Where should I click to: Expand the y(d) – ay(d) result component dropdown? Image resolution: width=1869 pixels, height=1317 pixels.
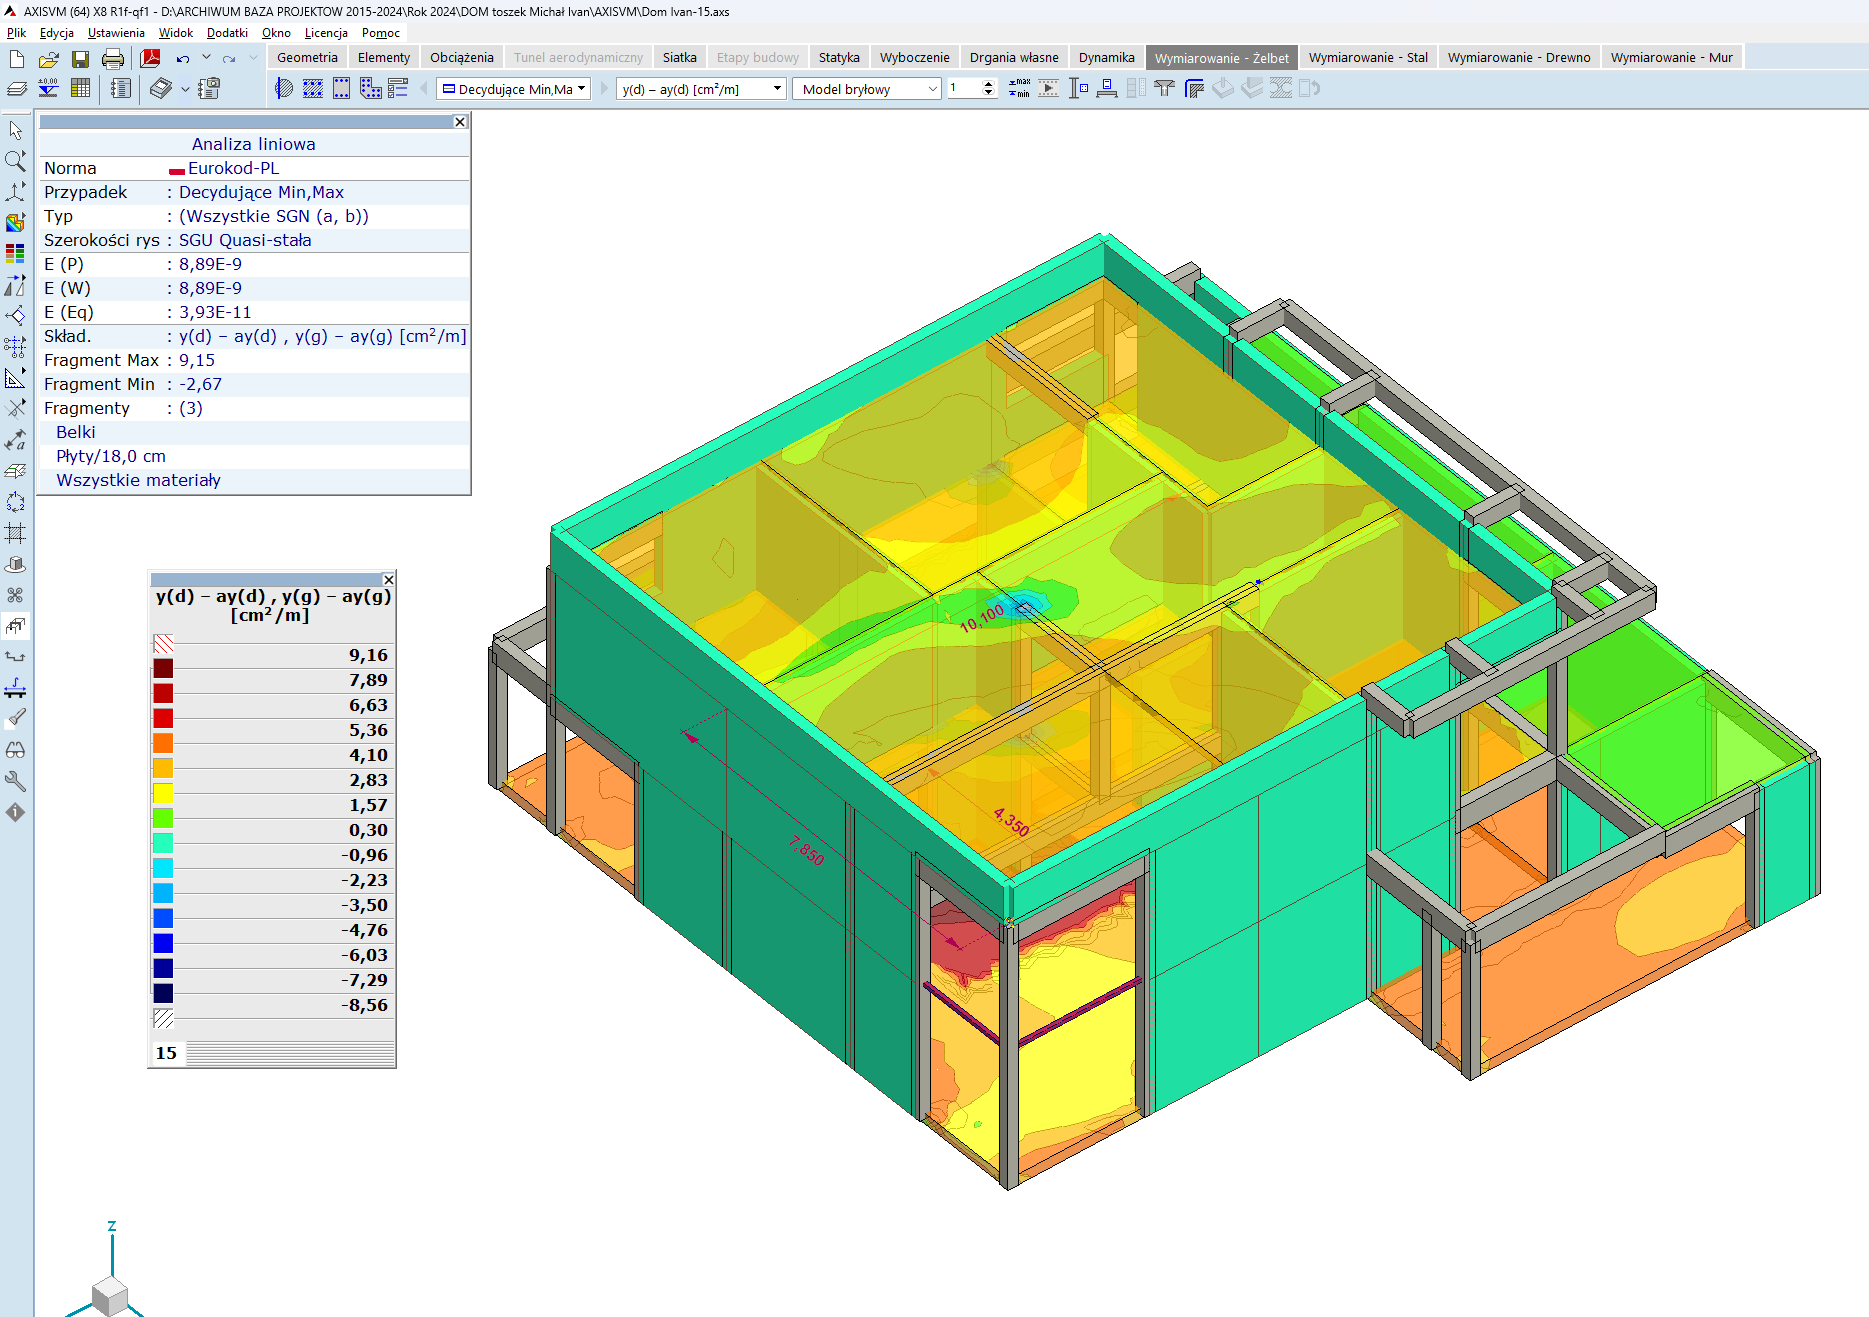pos(701,89)
